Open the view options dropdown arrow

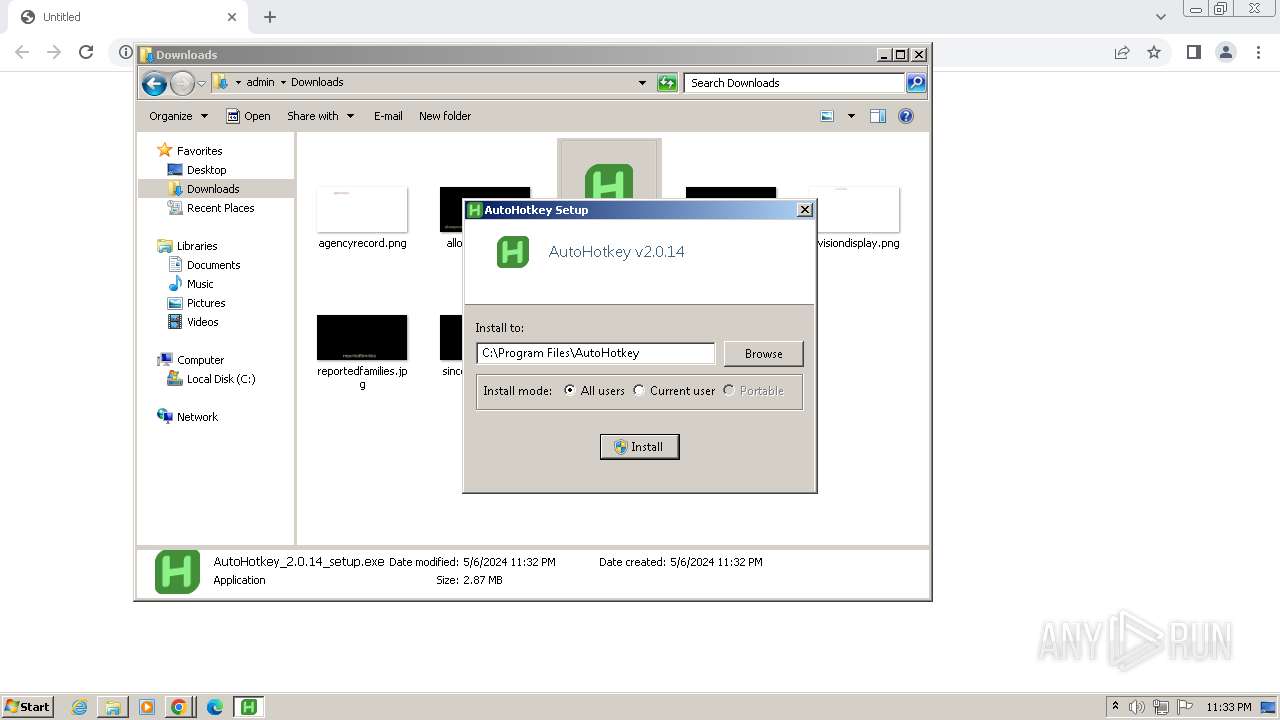(851, 116)
